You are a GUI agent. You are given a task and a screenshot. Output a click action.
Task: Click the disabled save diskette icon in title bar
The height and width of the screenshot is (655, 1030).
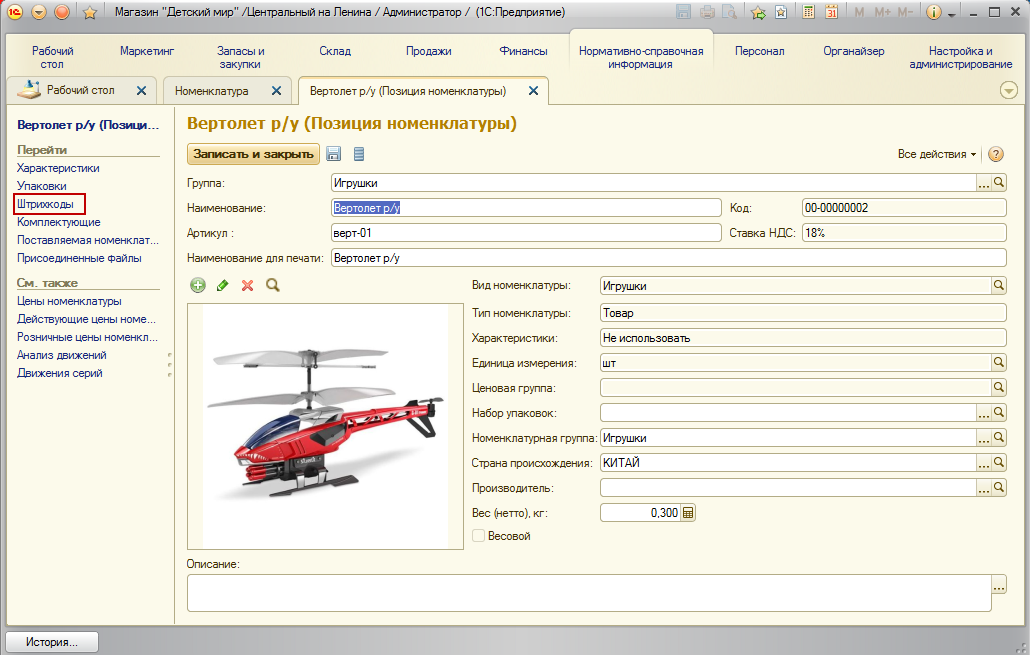683,12
